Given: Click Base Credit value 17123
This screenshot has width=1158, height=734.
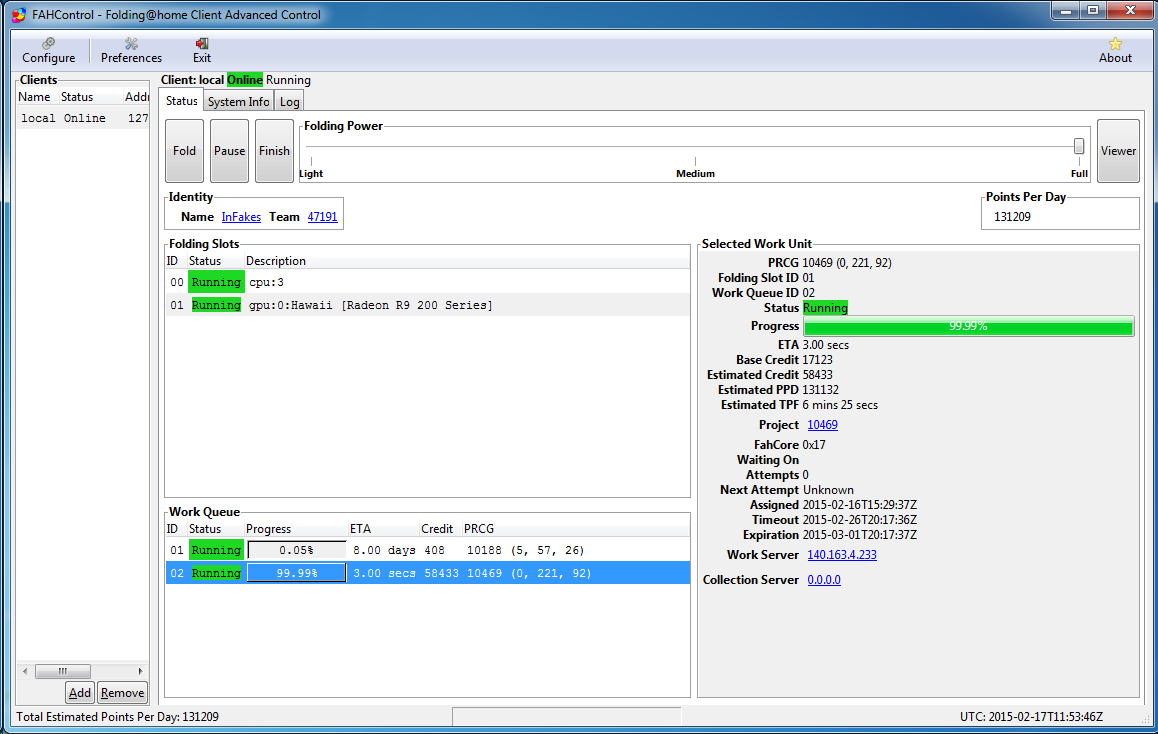Looking at the screenshot, I should click(818, 360).
